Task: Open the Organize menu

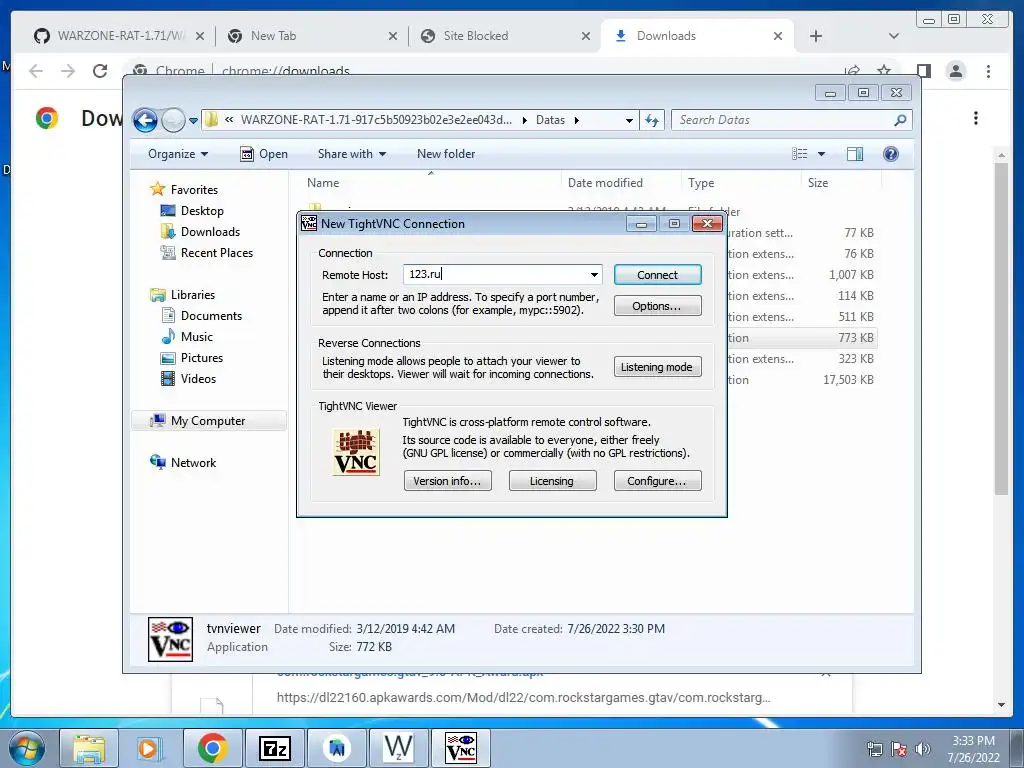Action: [x=178, y=154]
